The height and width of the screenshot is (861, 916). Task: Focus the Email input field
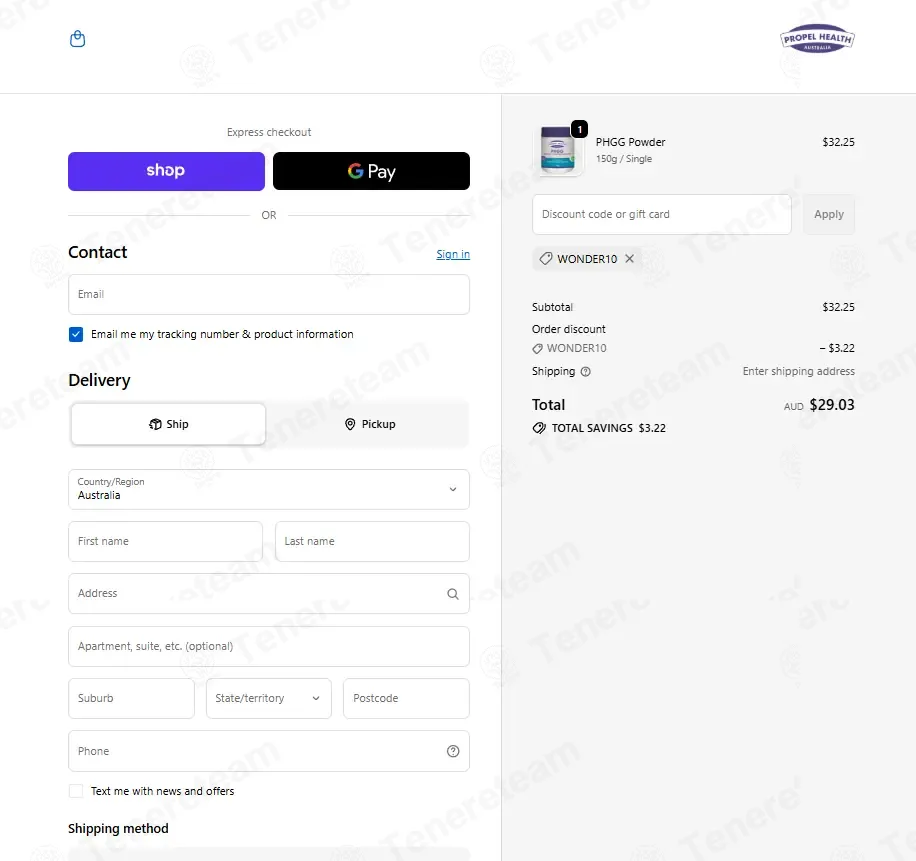coord(269,294)
